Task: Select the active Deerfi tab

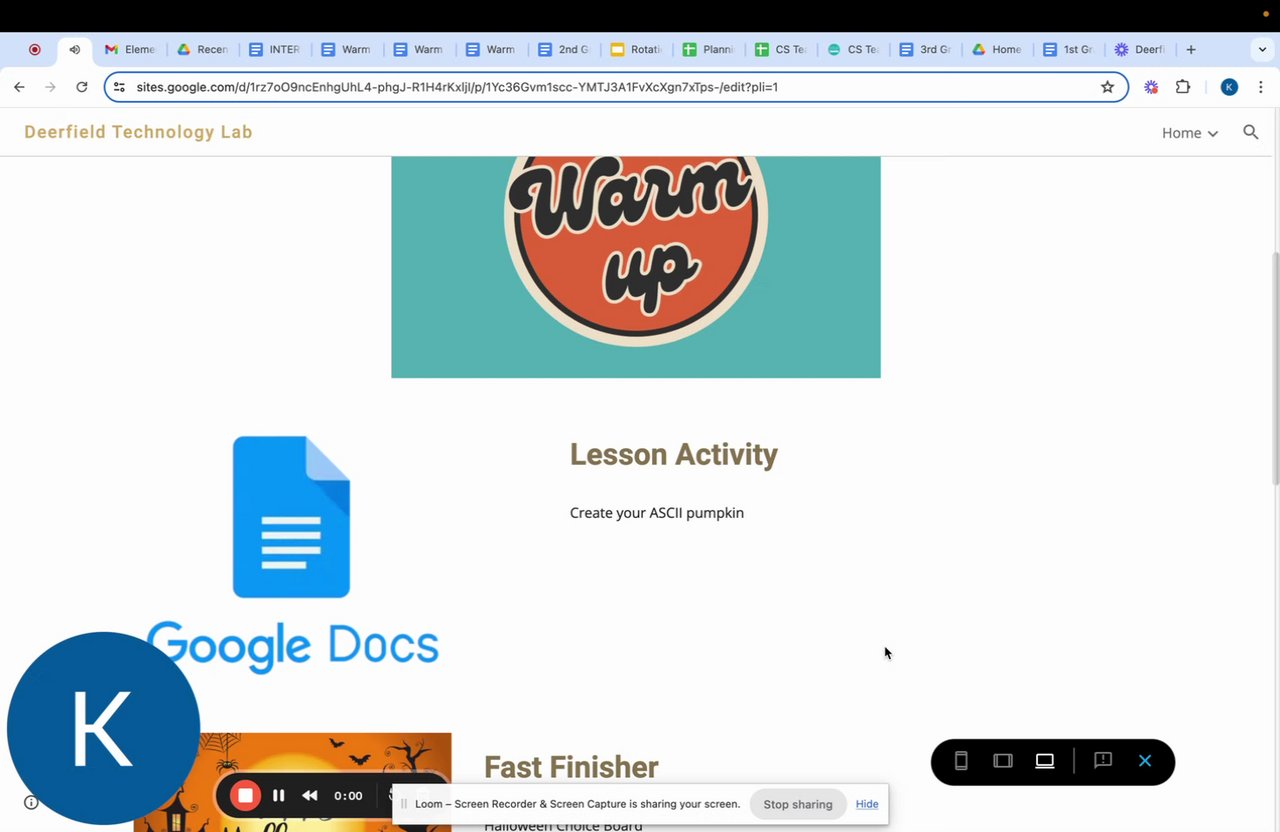Action: (1140, 49)
